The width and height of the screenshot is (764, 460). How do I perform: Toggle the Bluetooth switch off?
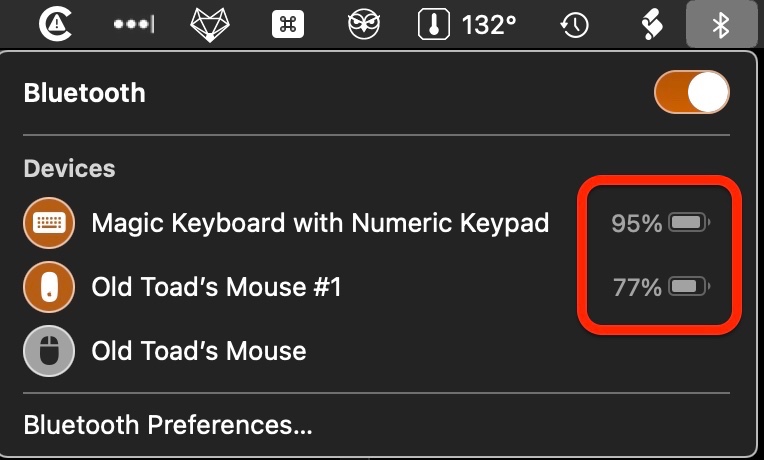pyautogui.click(x=692, y=93)
